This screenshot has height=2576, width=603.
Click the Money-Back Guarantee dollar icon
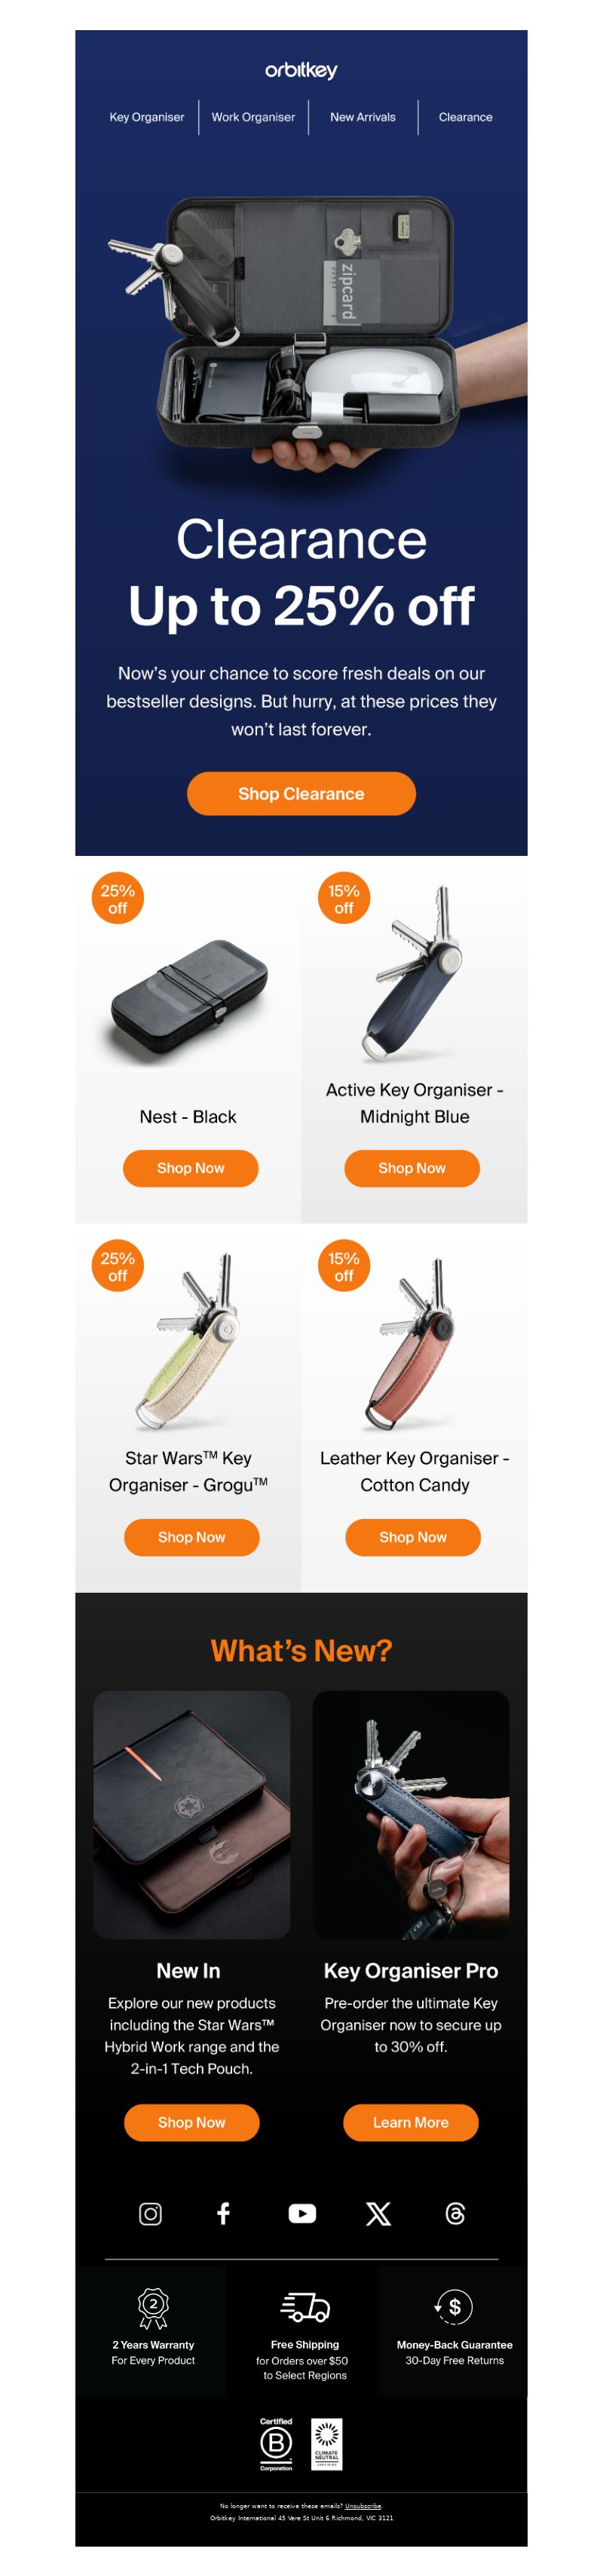pyautogui.click(x=453, y=2307)
